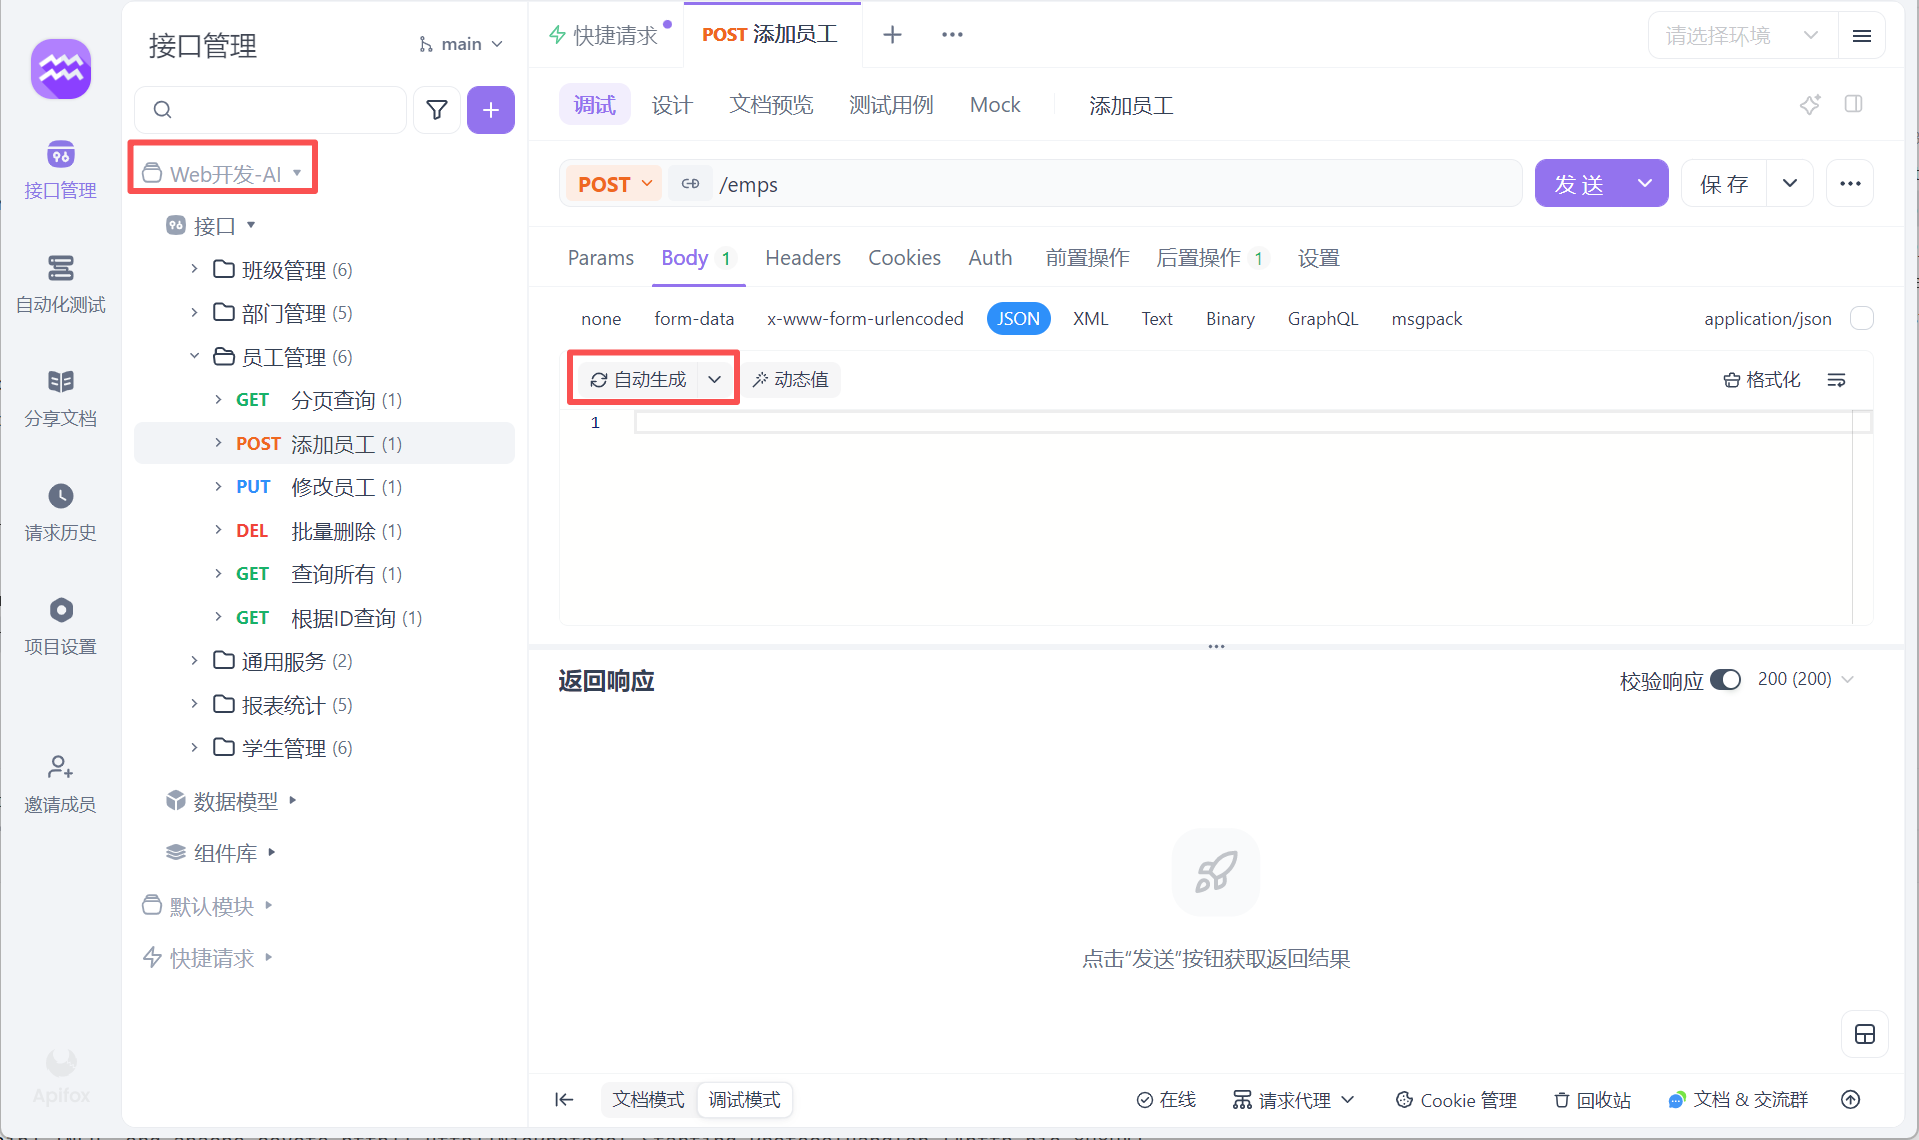Switch to the Mock tab
Screen dimensions: 1919x1140
tap(995, 105)
